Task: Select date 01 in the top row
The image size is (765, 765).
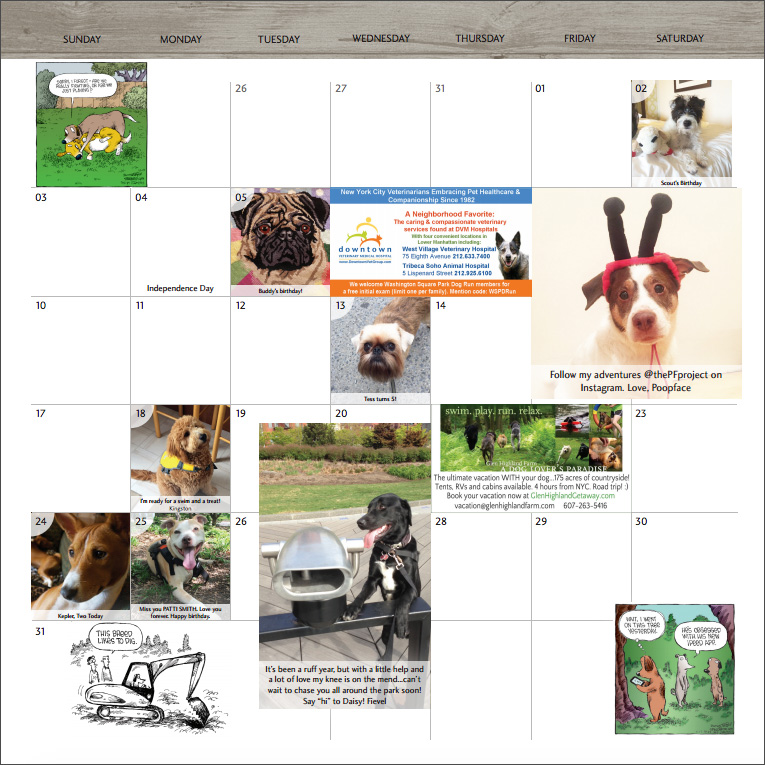Action: tap(540, 88)
